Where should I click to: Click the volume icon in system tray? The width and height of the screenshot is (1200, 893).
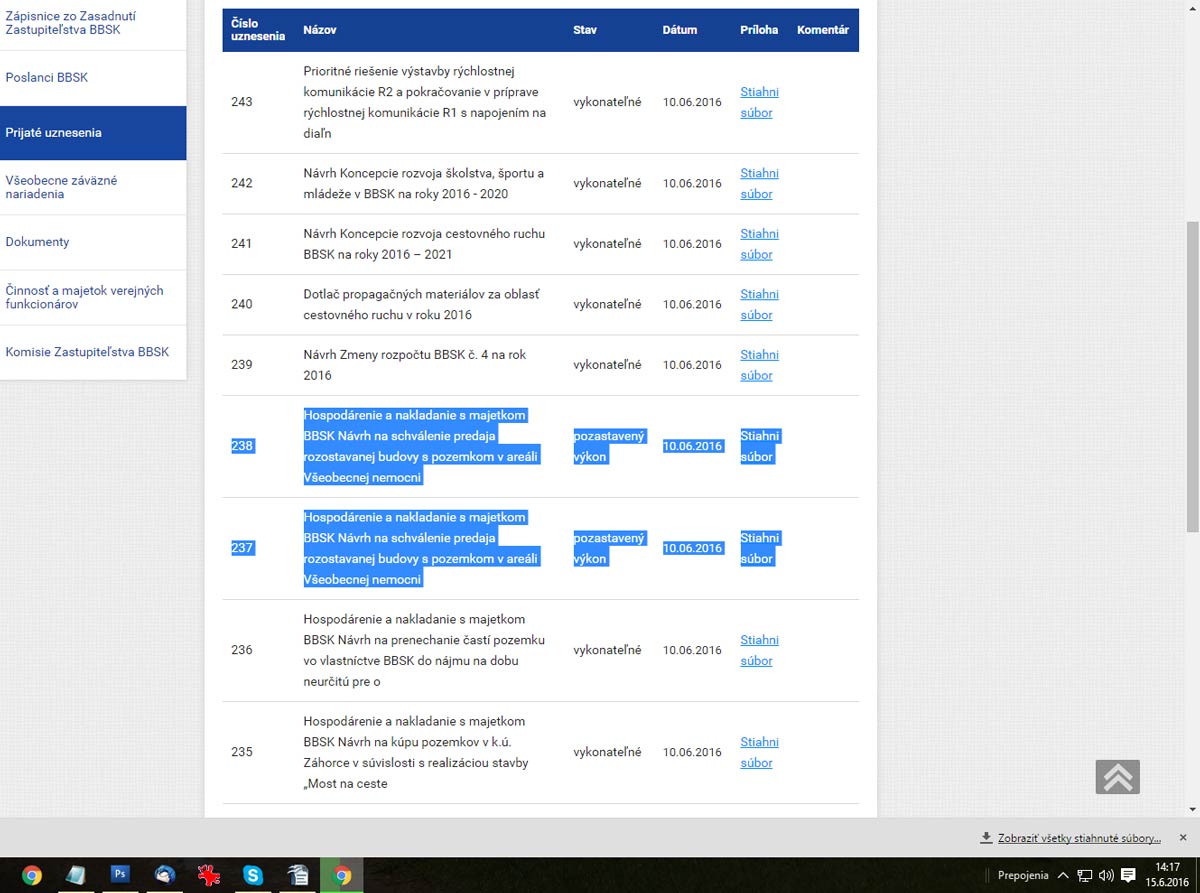(1105, 875)
